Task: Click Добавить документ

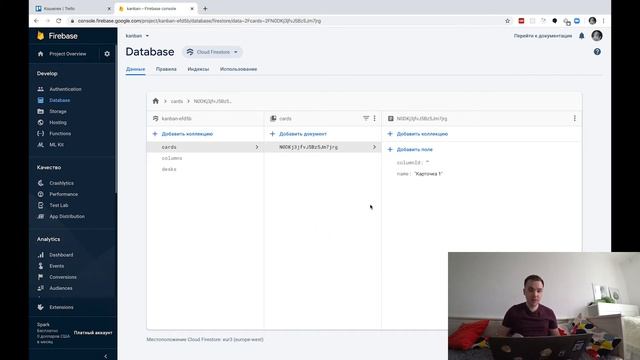Action: click(298, 134)
